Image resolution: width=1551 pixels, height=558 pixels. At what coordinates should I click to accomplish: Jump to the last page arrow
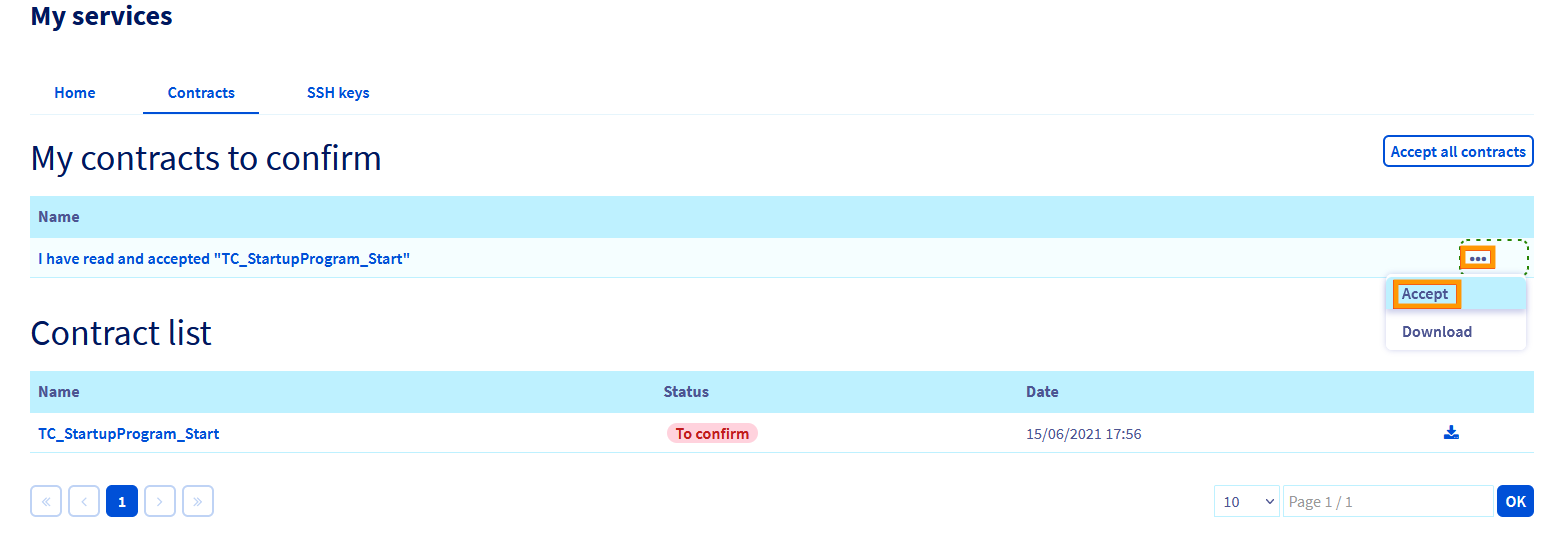[x=198, y=502]
